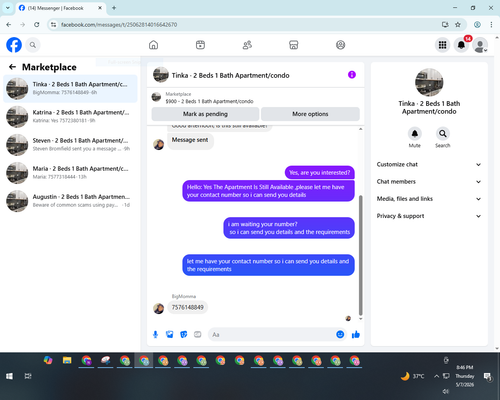Open the Maria conversation in list
Viewport: 500px width, 400px height.
pyautogui.click(x=70, y=173)
